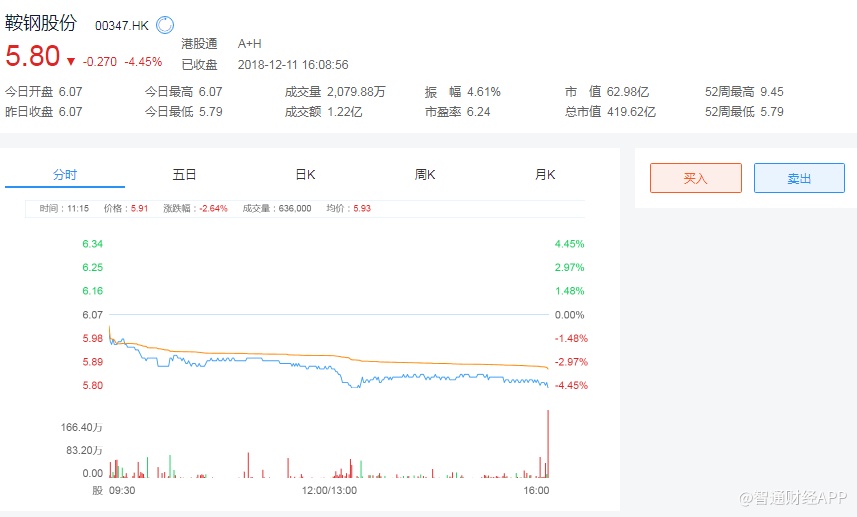
Task: Click the large 5.80 current price
Action: point(33,57)
